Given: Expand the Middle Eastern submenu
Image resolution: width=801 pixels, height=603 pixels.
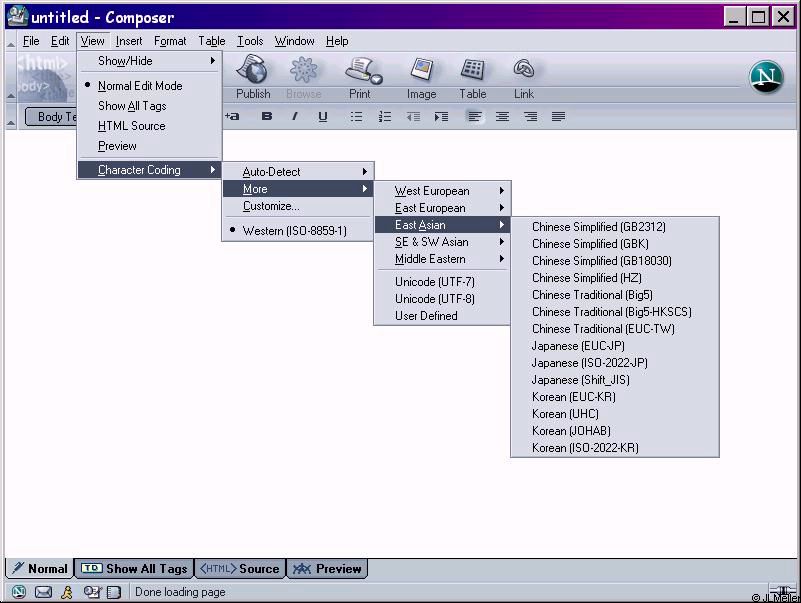Looking at the screenshot, I should [x=442, y=259].
